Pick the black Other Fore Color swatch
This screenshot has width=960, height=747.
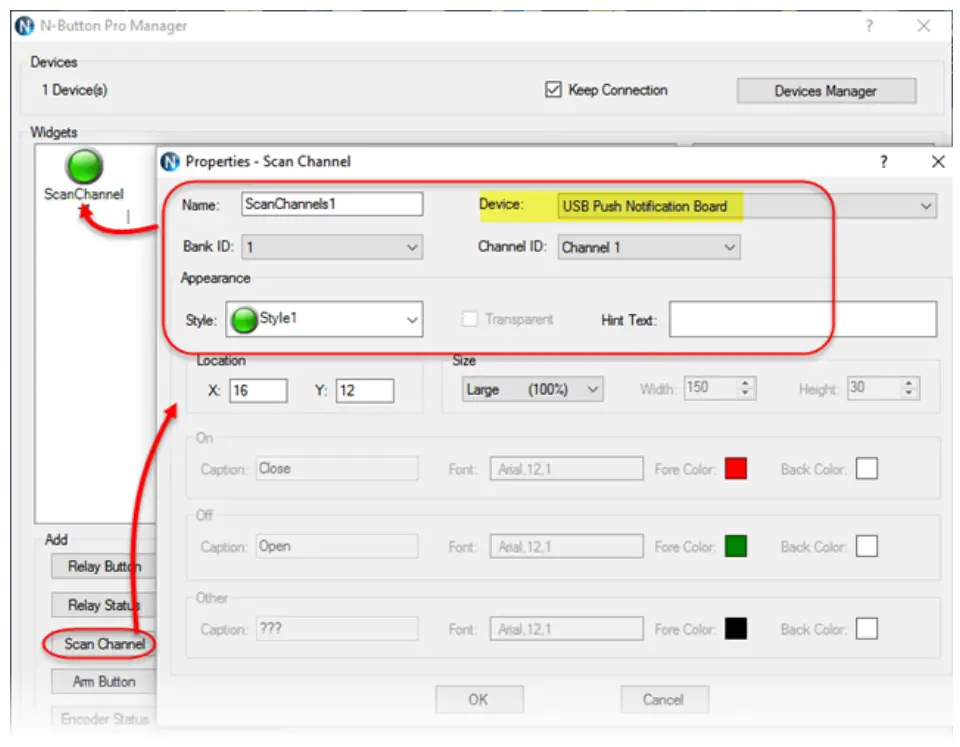coord(735,628)
